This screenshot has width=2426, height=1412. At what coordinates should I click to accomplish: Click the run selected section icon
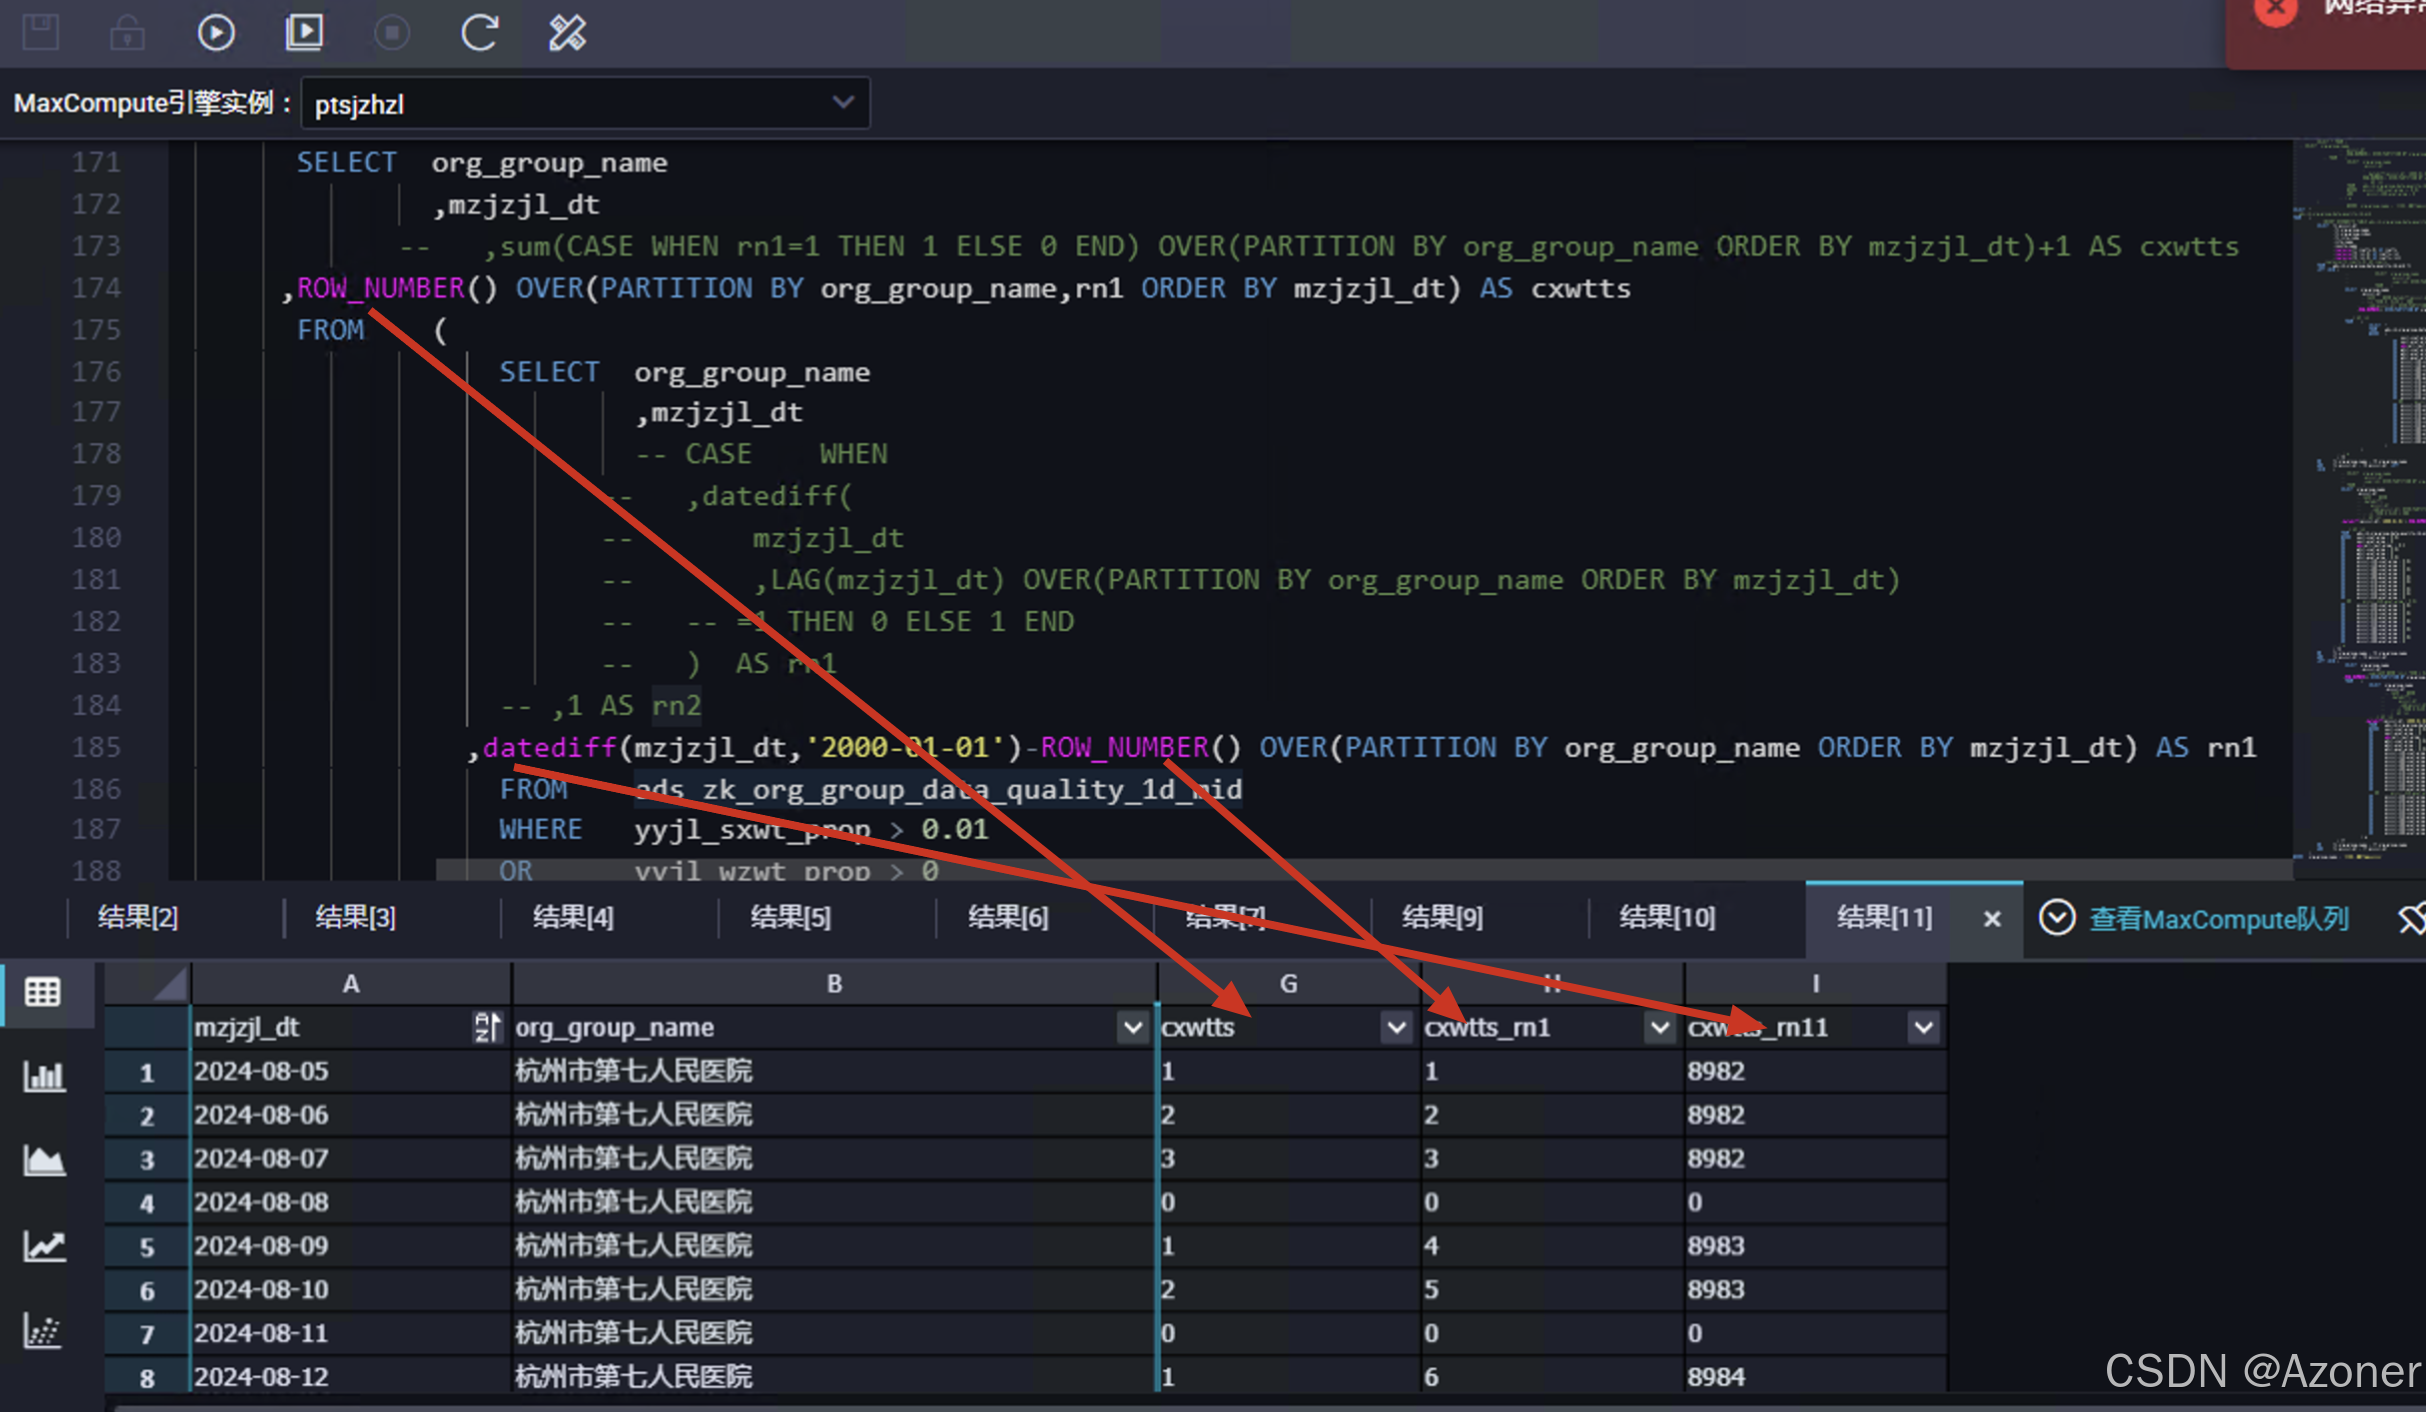point(304,33)
